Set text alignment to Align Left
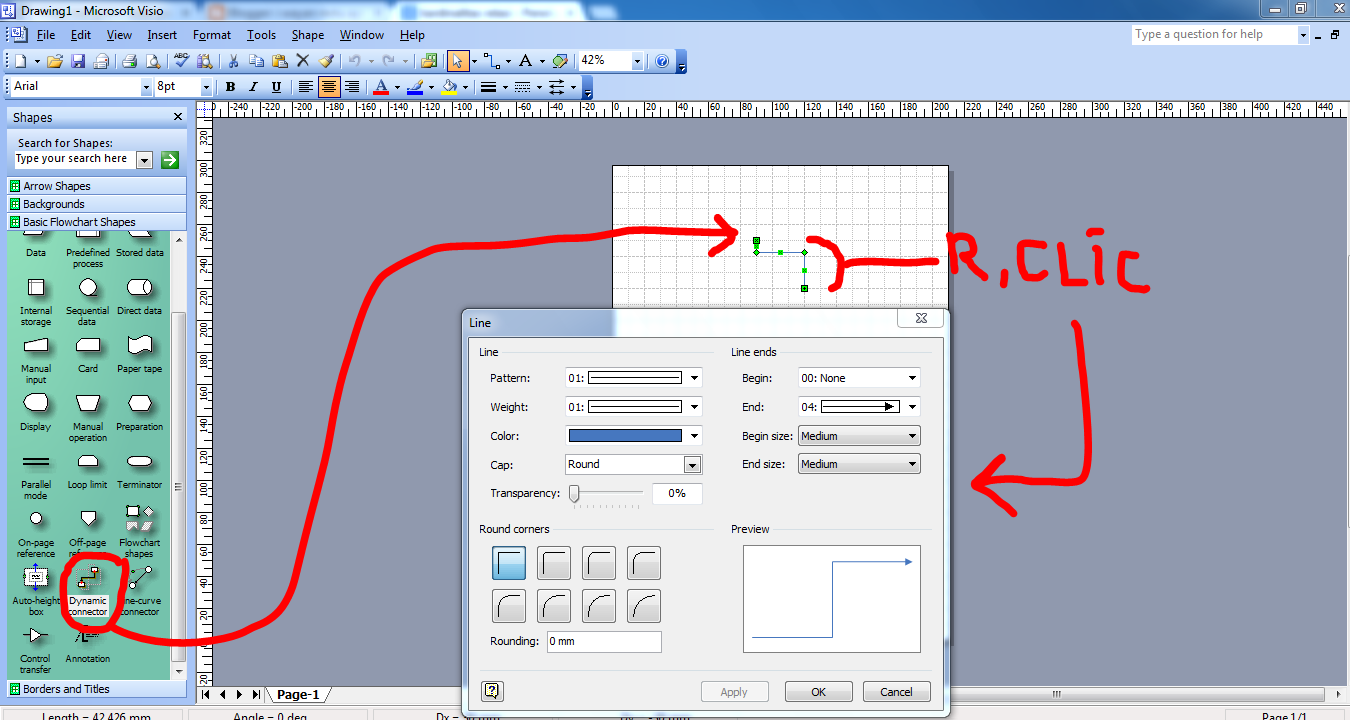1350x720 pixels. pos(306,87)
